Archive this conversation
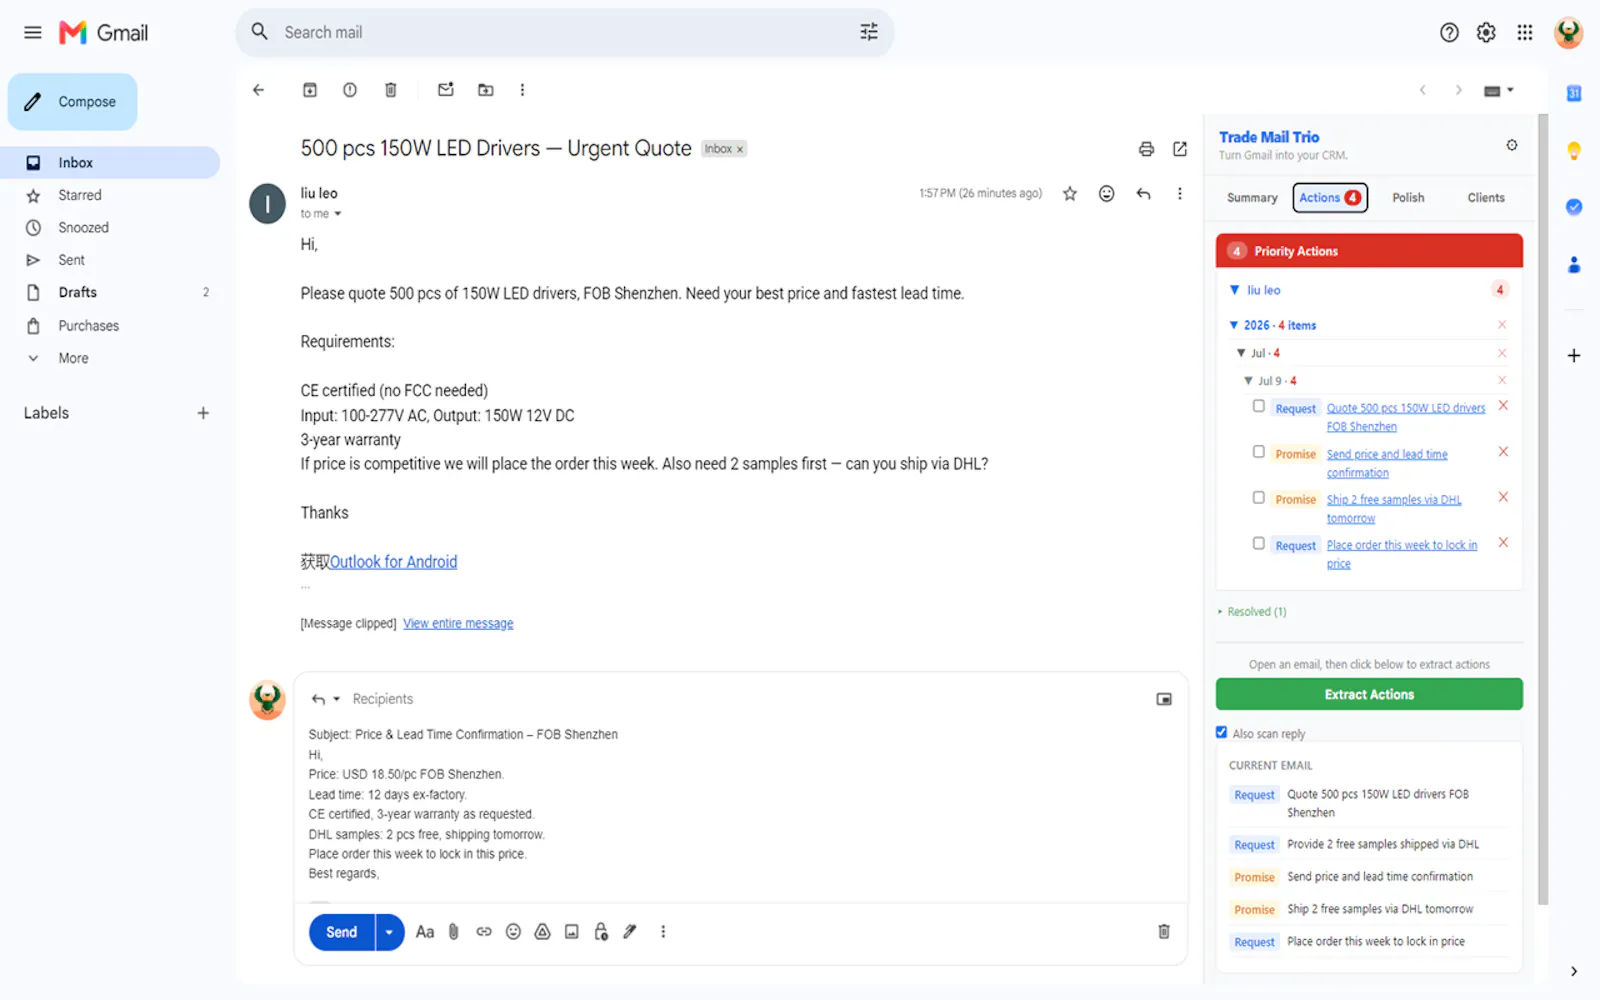This screenshot has height=1000, width=1600. 310,90
